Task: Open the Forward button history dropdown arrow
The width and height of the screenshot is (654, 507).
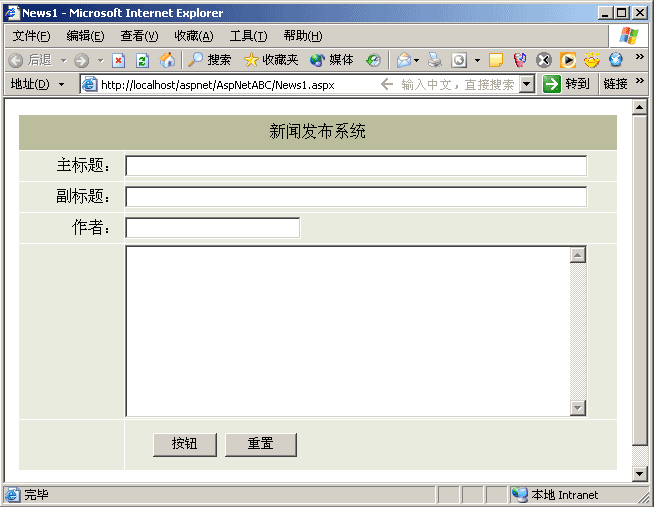Action: coord(101,61)
